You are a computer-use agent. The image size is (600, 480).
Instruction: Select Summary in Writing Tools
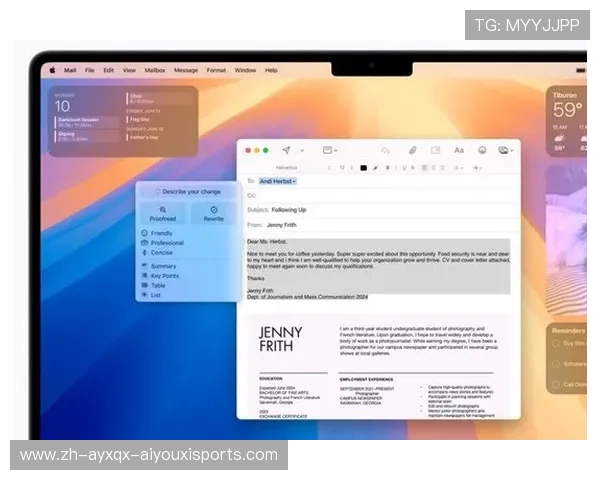point(159,266)
